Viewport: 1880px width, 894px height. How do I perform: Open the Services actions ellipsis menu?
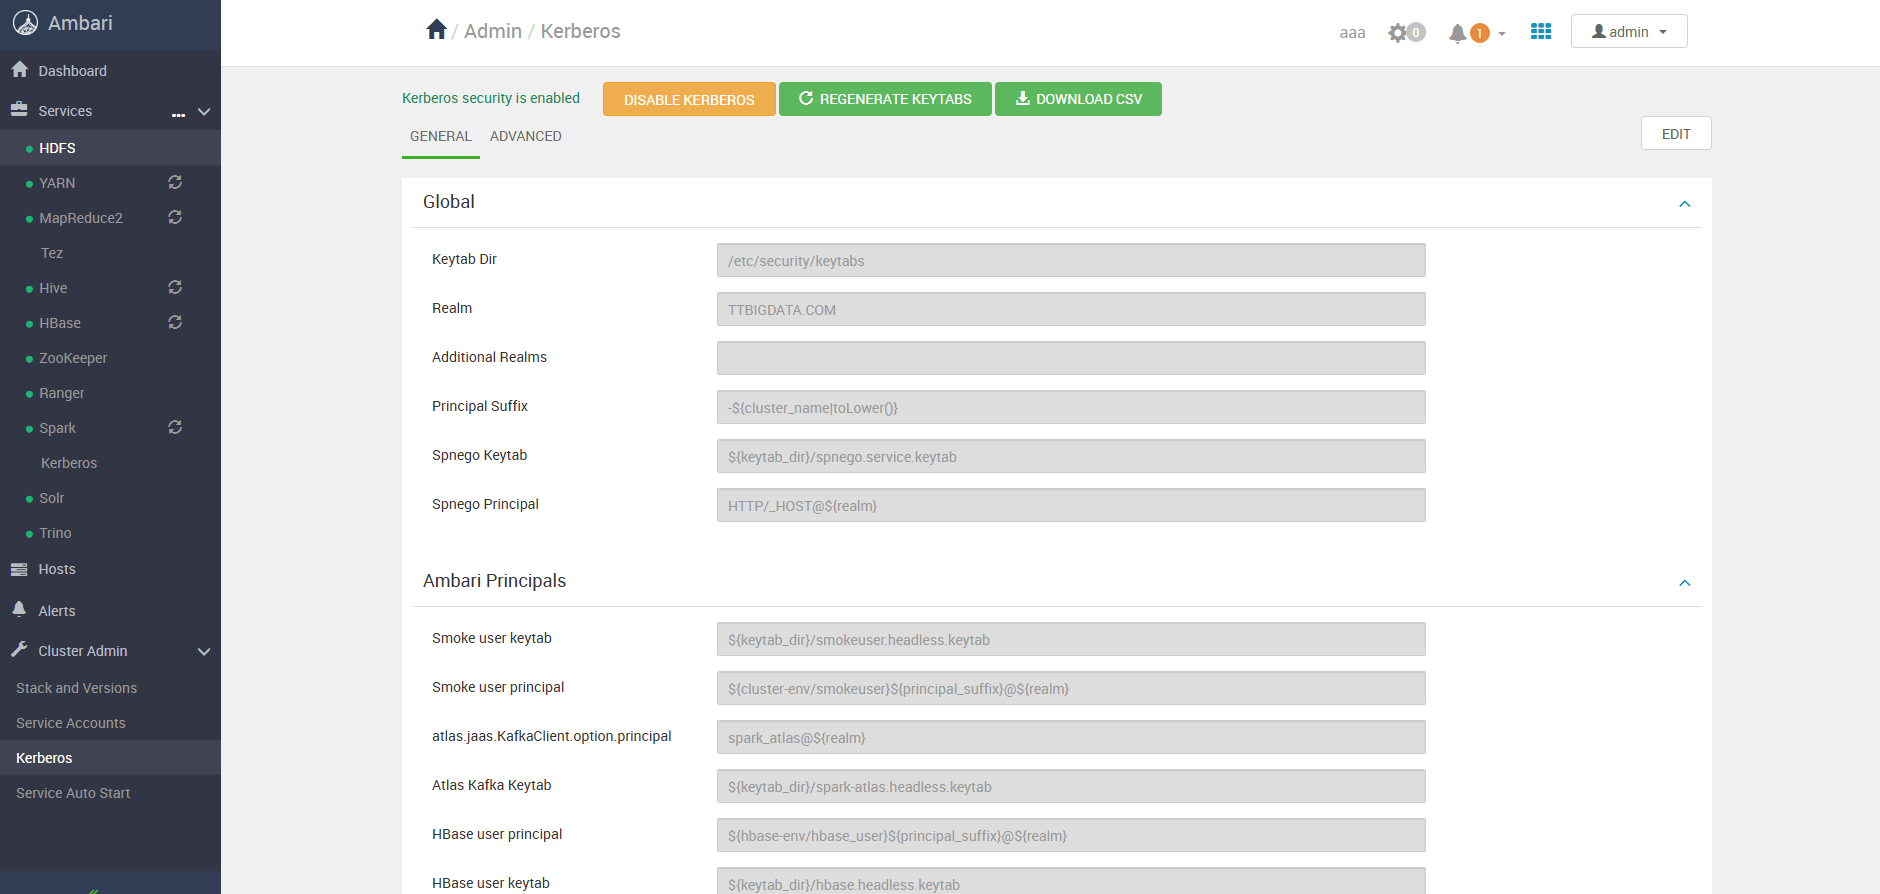(178, 113)
